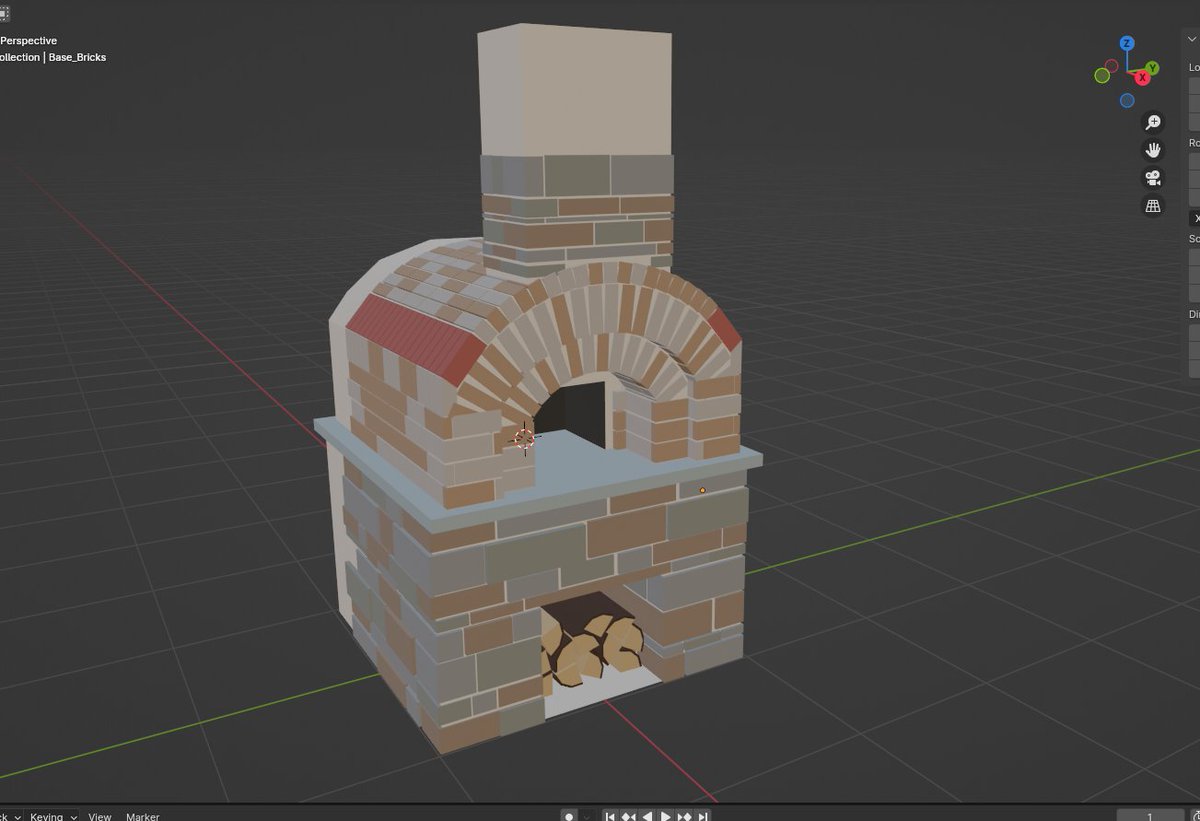Click the 'Perspective' viewport label

(x=28, y=41)
